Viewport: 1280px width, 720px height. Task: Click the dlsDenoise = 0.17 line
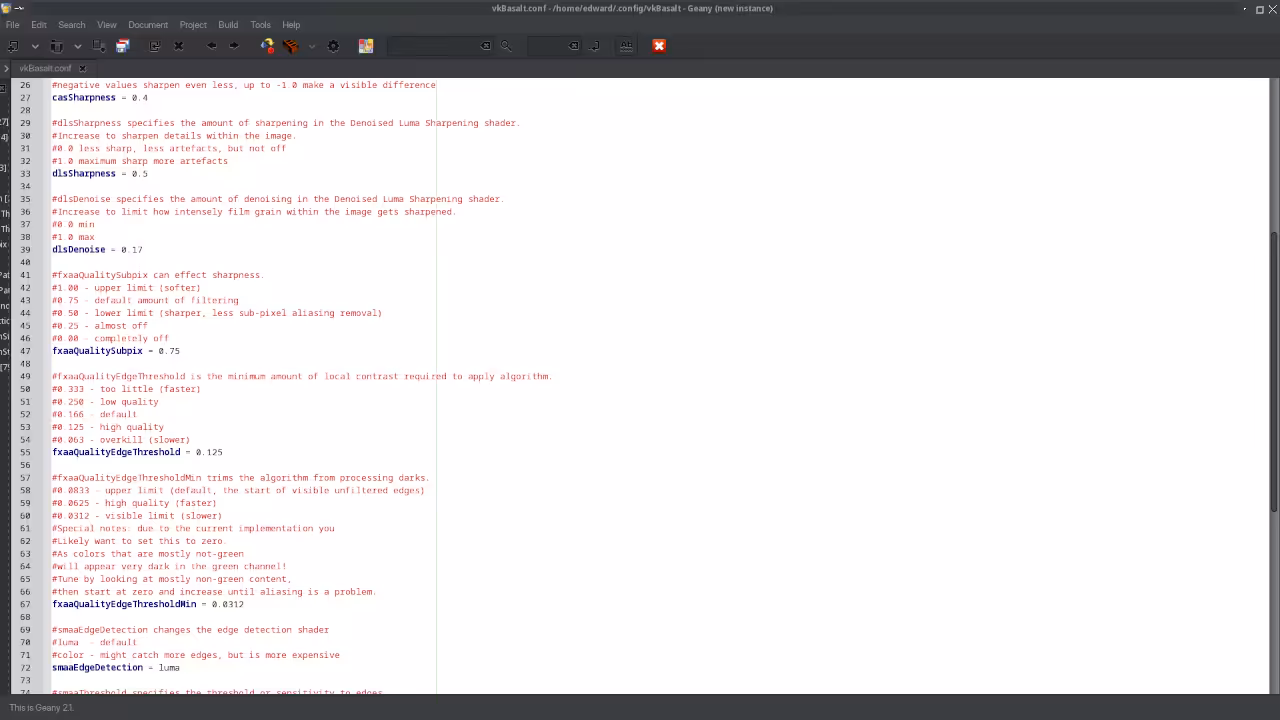97,250
